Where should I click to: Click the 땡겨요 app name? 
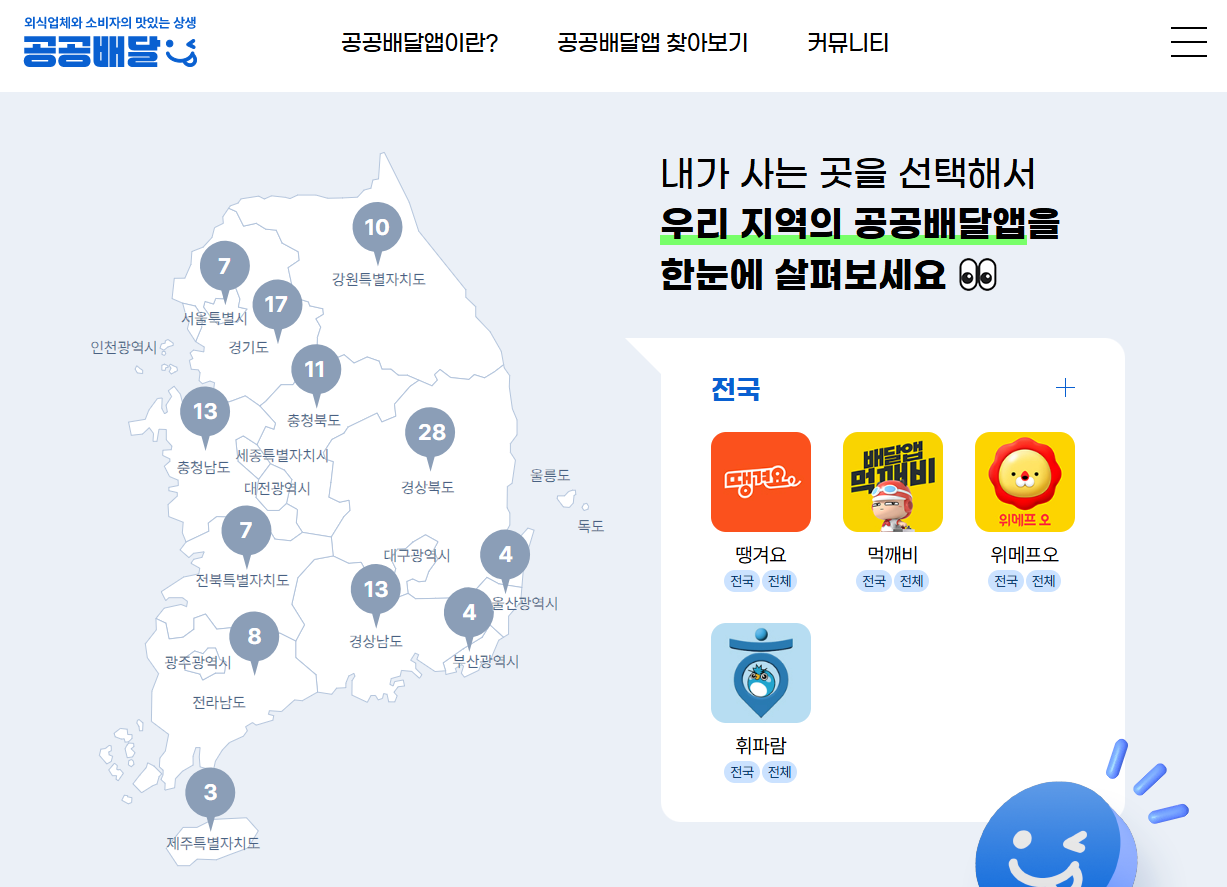pos(761,555)
